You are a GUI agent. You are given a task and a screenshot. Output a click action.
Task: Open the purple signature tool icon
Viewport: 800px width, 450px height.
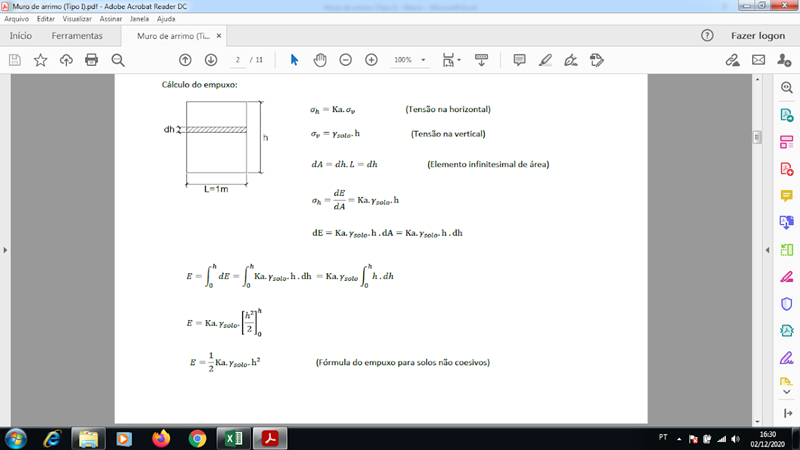coord(787,358)
